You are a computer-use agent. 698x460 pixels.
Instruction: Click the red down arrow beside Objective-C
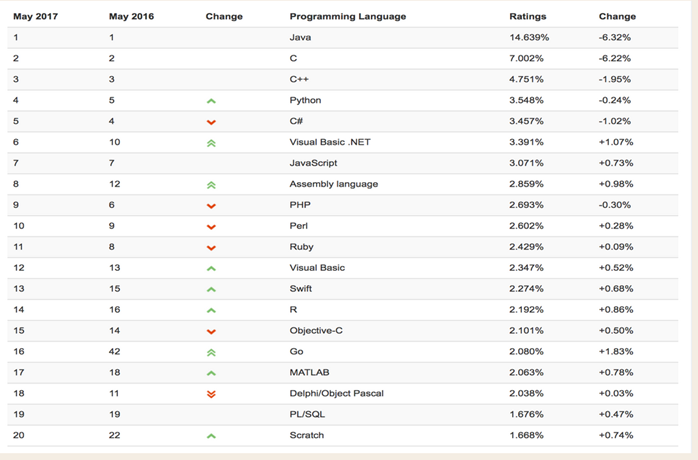211,331
